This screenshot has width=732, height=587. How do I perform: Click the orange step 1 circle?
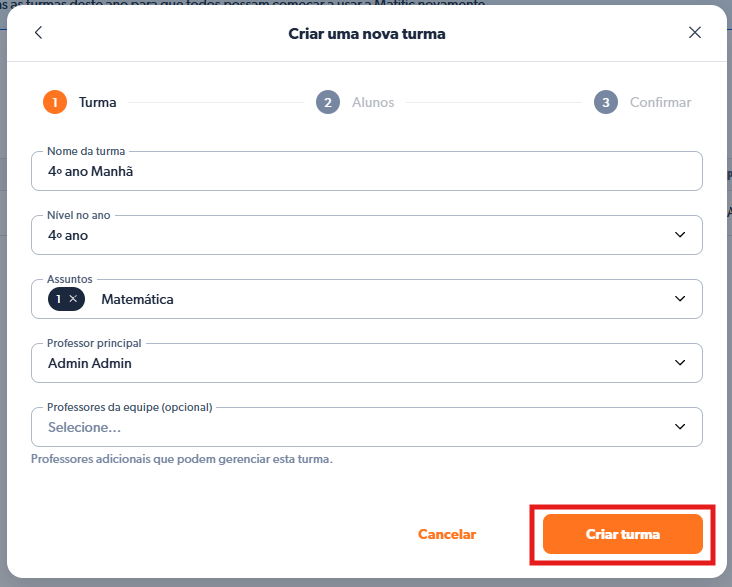54,102
